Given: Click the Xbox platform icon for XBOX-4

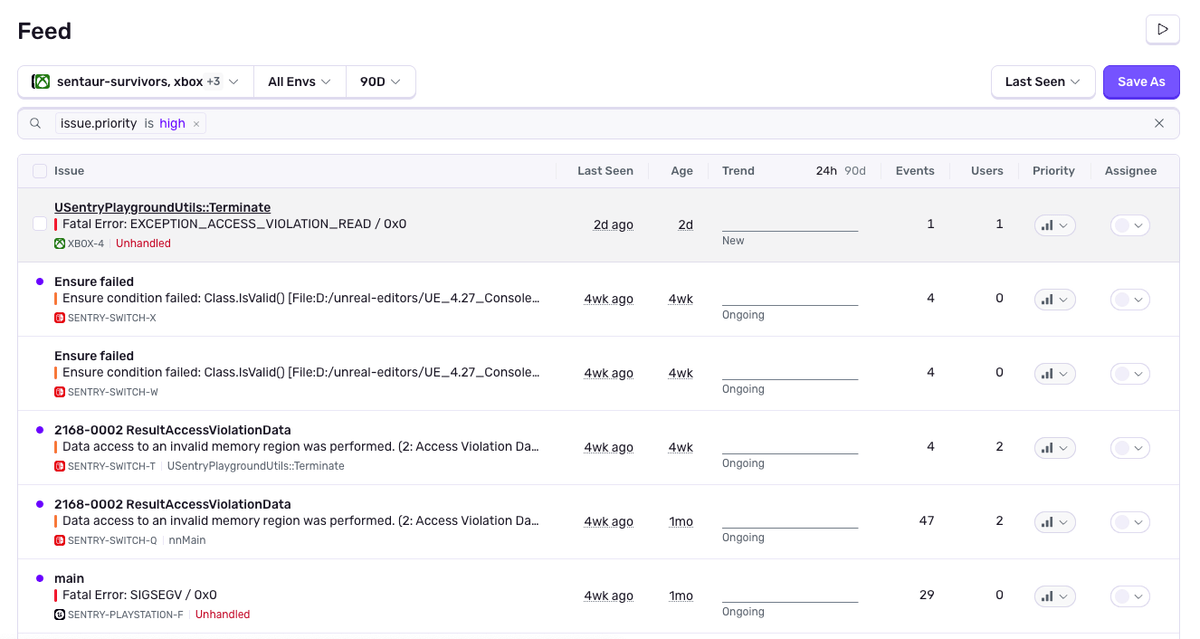Looking at the screenshot, I should click(x=60, y=244).
